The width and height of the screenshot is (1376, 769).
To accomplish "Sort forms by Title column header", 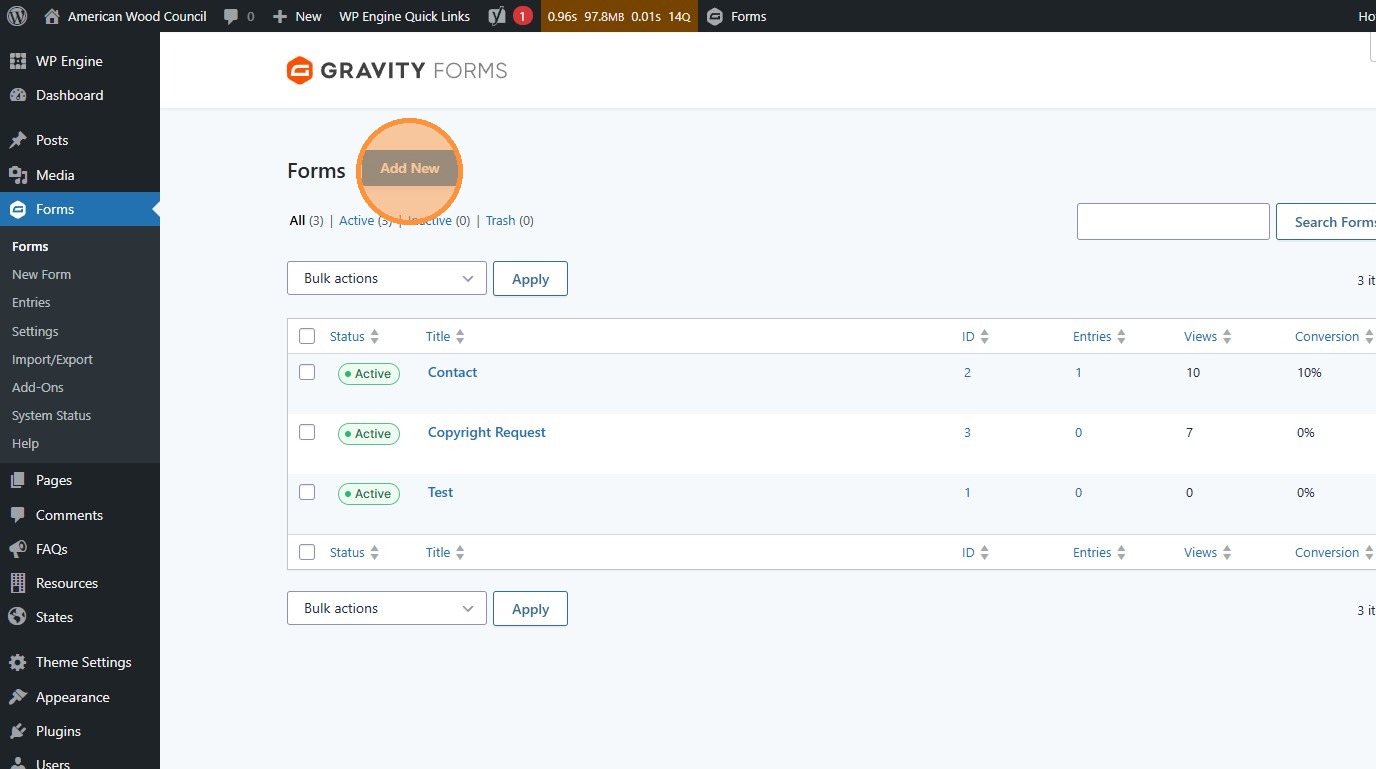I will (x=445, y=336).
